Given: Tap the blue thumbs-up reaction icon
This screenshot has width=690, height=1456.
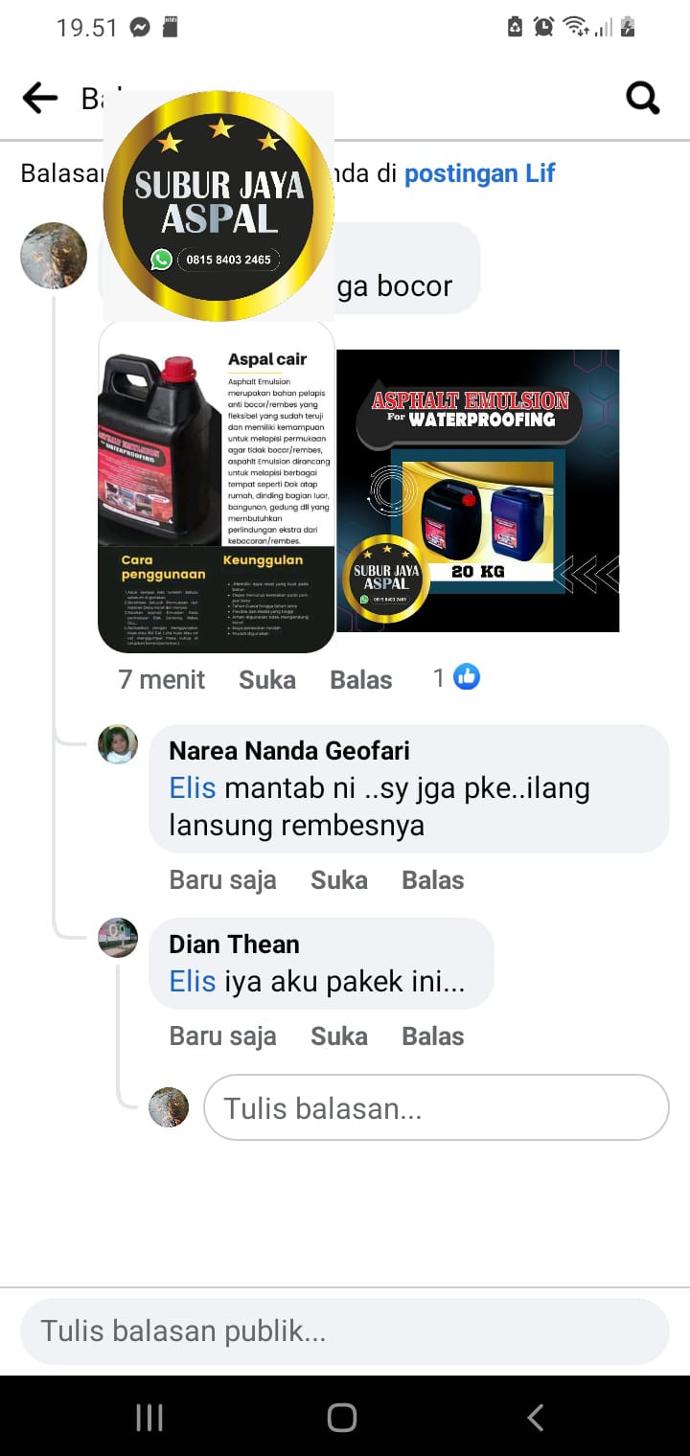Looking at the screenshot, I should click(x=467, y=677).
